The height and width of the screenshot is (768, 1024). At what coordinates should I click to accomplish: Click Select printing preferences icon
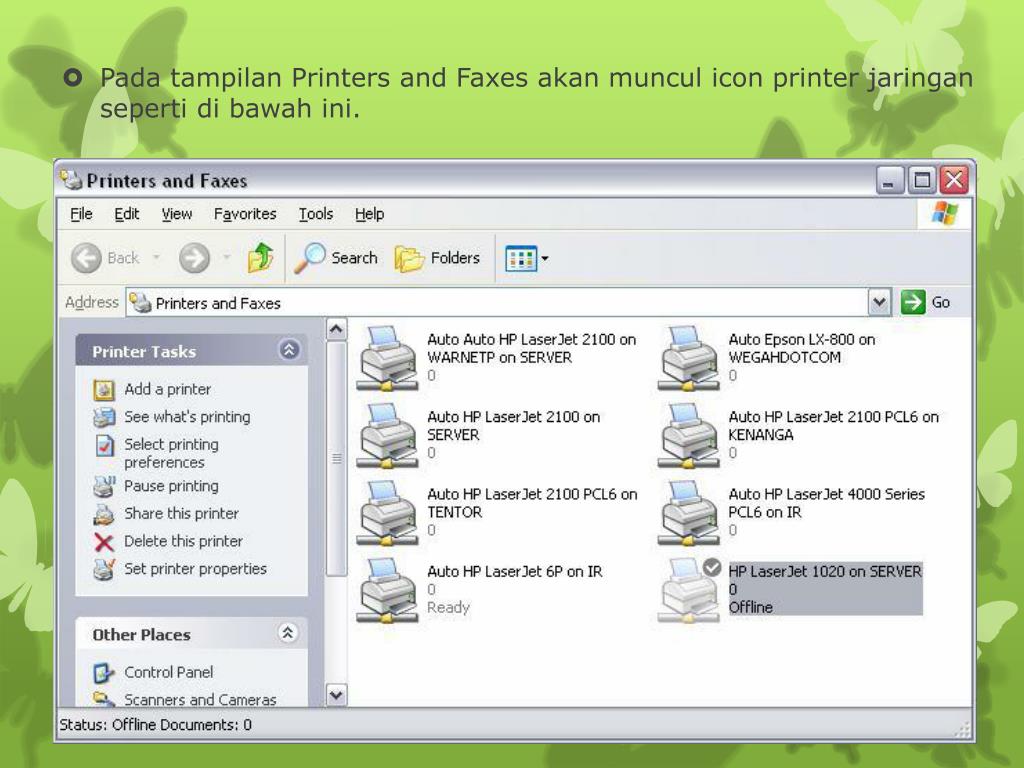point(104,445)
